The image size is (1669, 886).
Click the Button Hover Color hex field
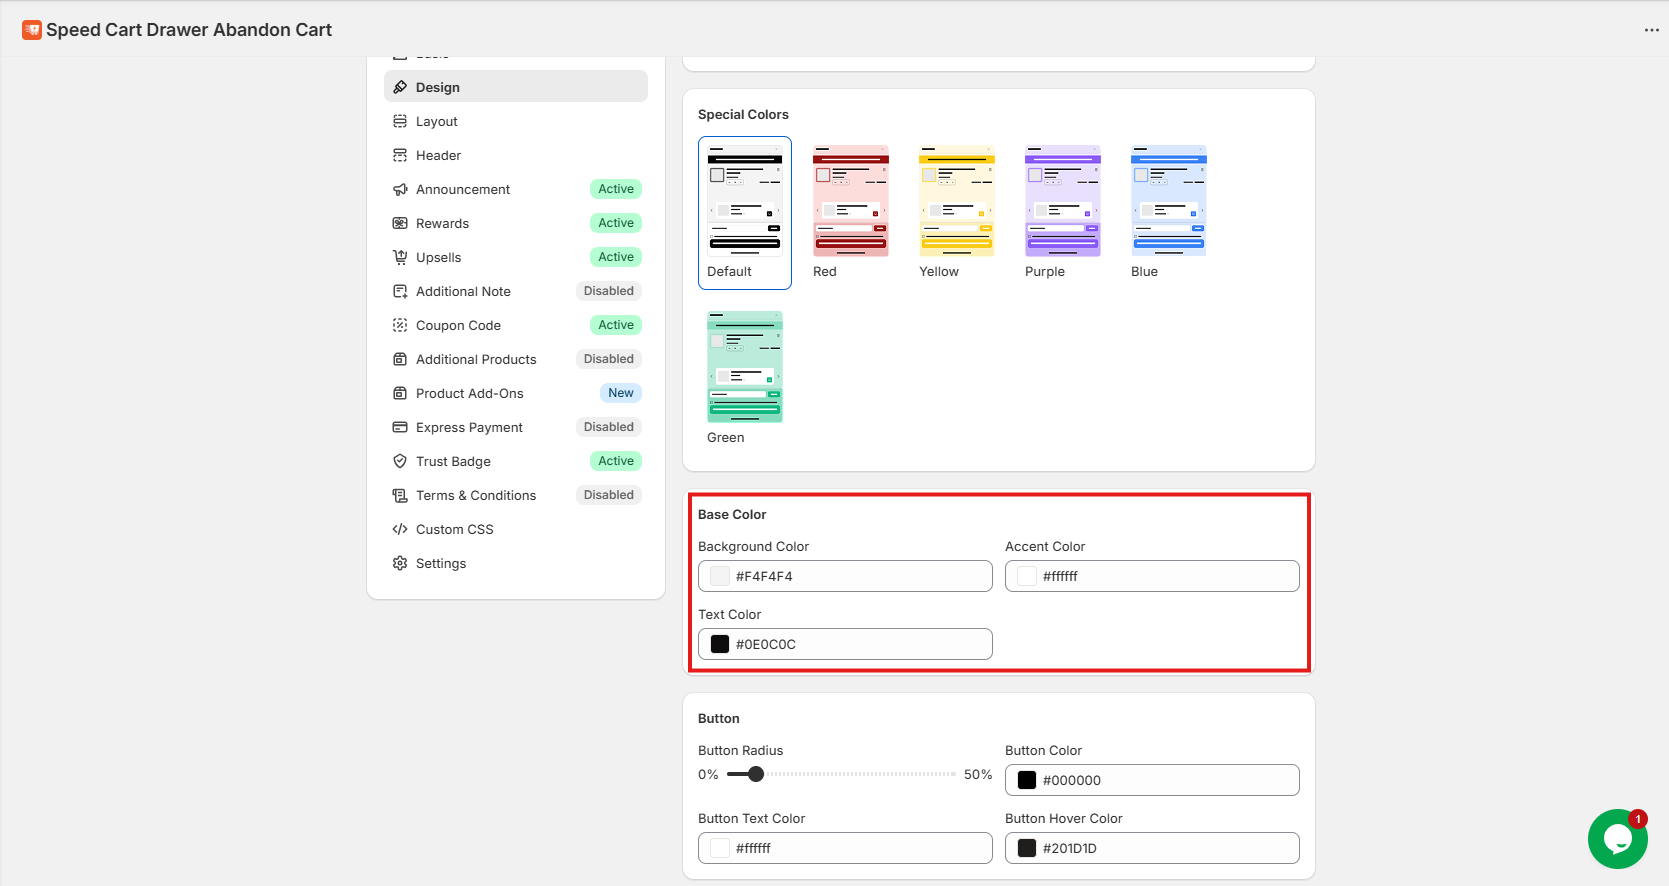pyautogui.click(x=1165, y=848)
